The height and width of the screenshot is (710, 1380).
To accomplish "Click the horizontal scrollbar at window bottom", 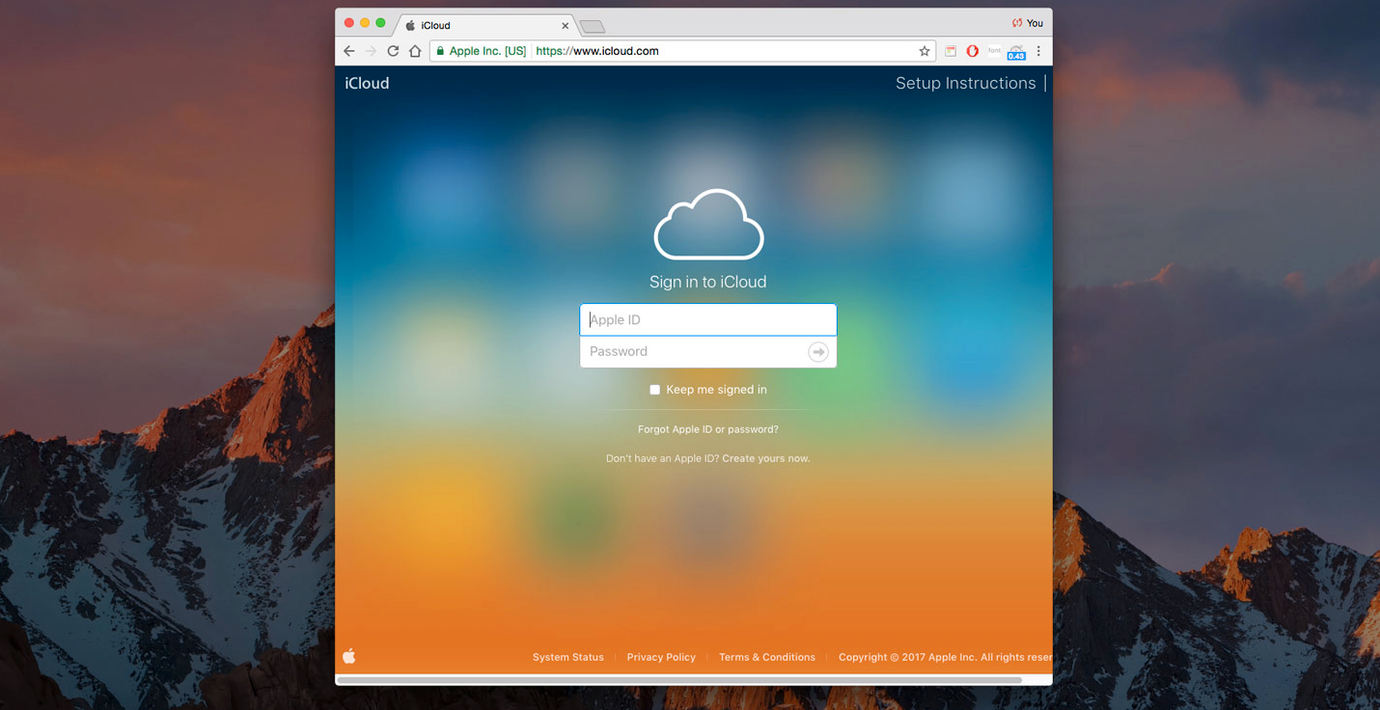I will [x=680, y=680].
